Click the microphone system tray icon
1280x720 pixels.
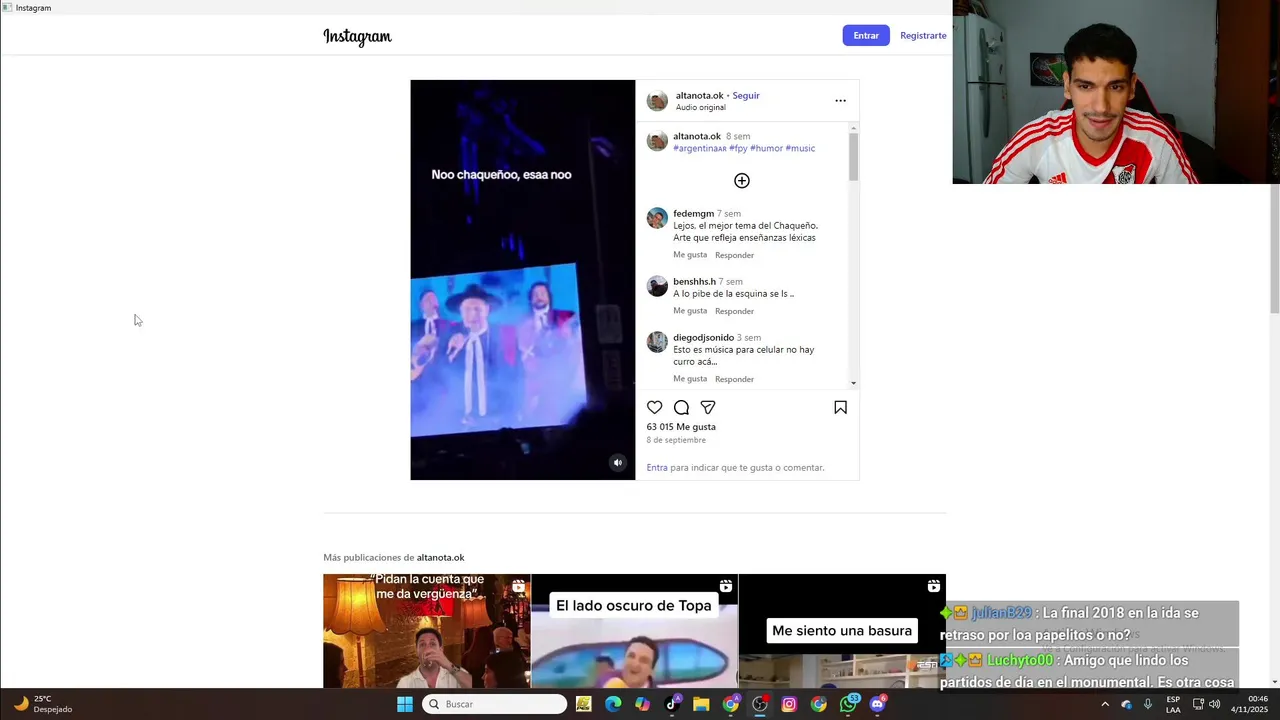click(1148, 704)
